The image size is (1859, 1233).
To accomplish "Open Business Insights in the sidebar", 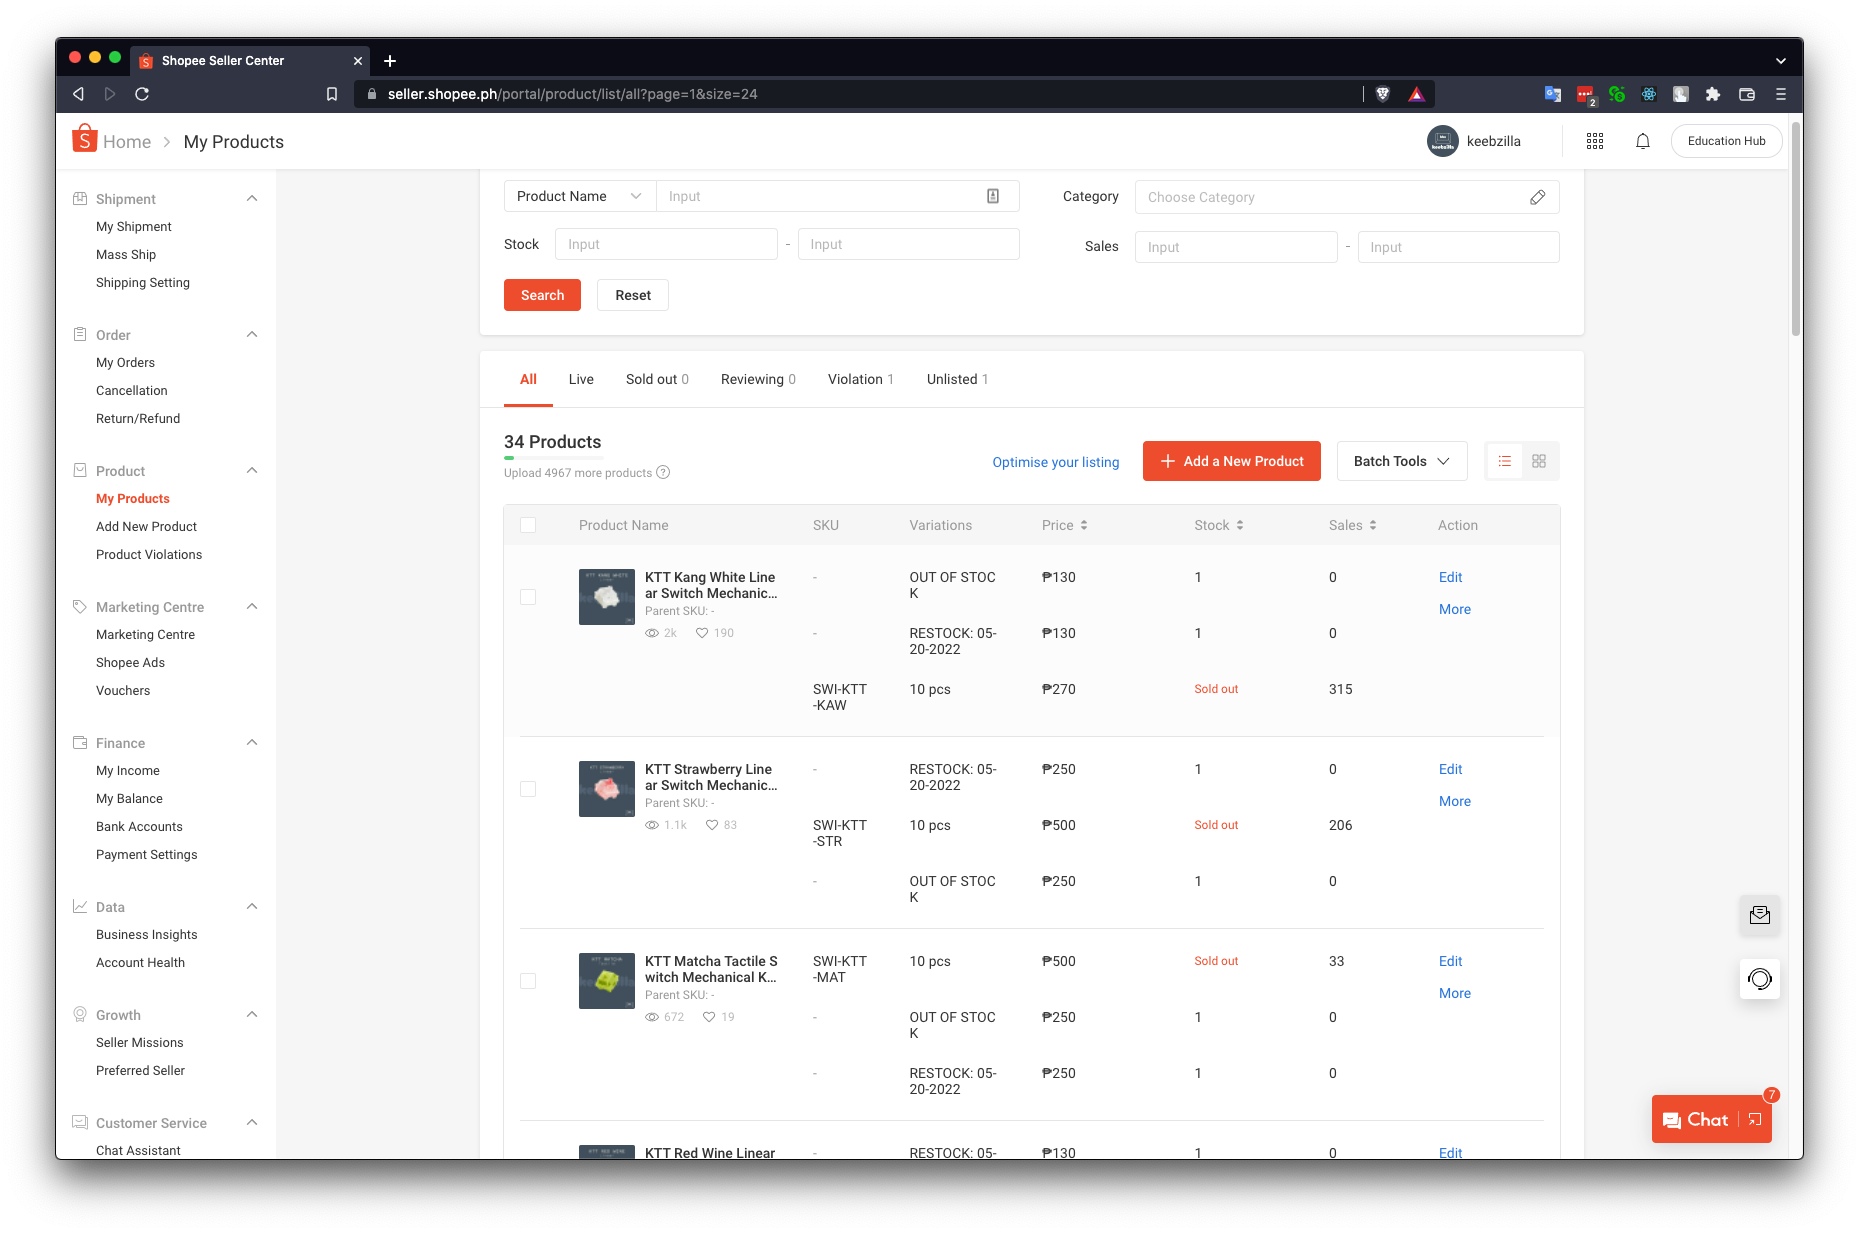I will click(x=147, y=935).
